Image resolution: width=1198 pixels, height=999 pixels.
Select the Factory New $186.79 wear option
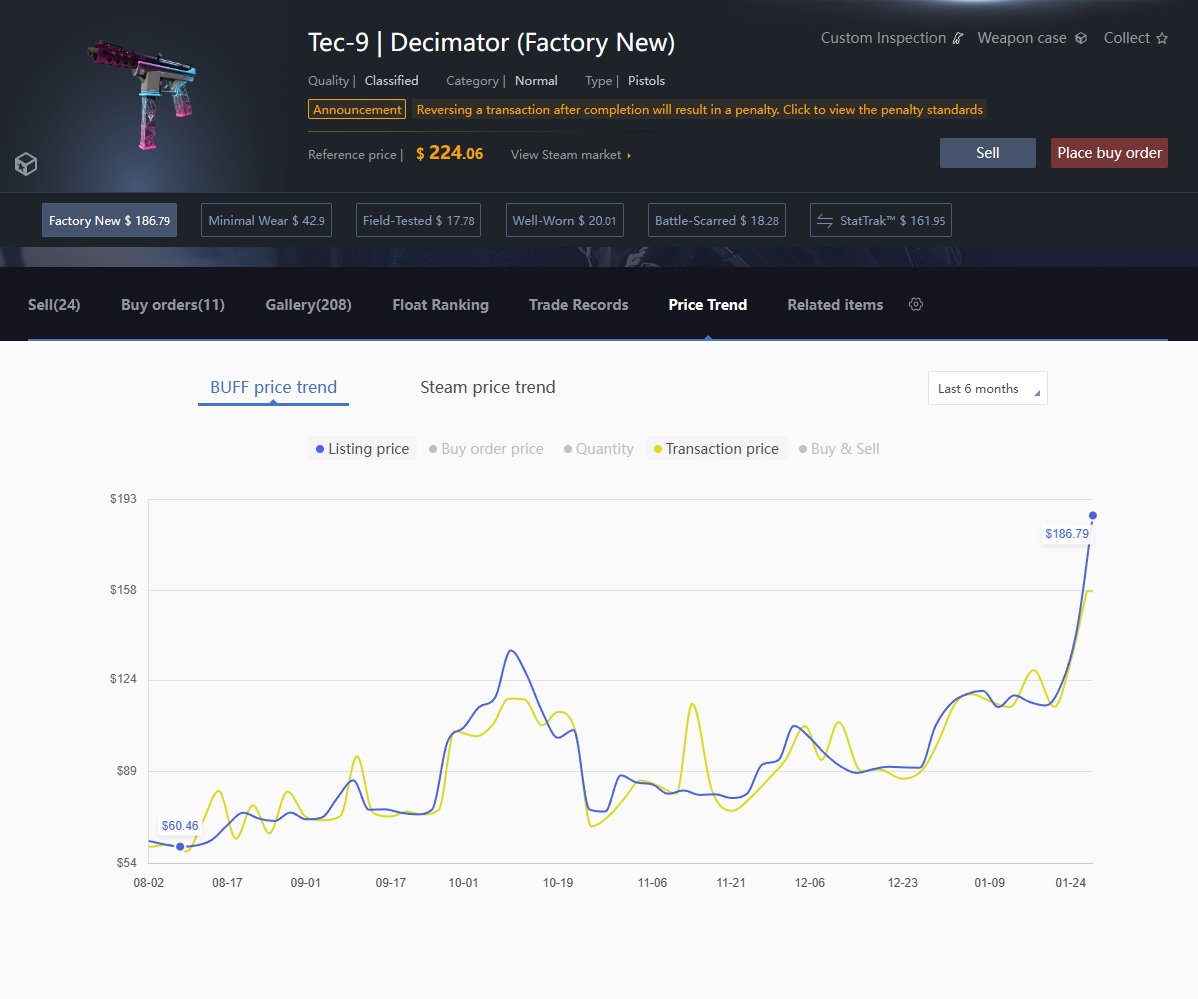point(109,220)
